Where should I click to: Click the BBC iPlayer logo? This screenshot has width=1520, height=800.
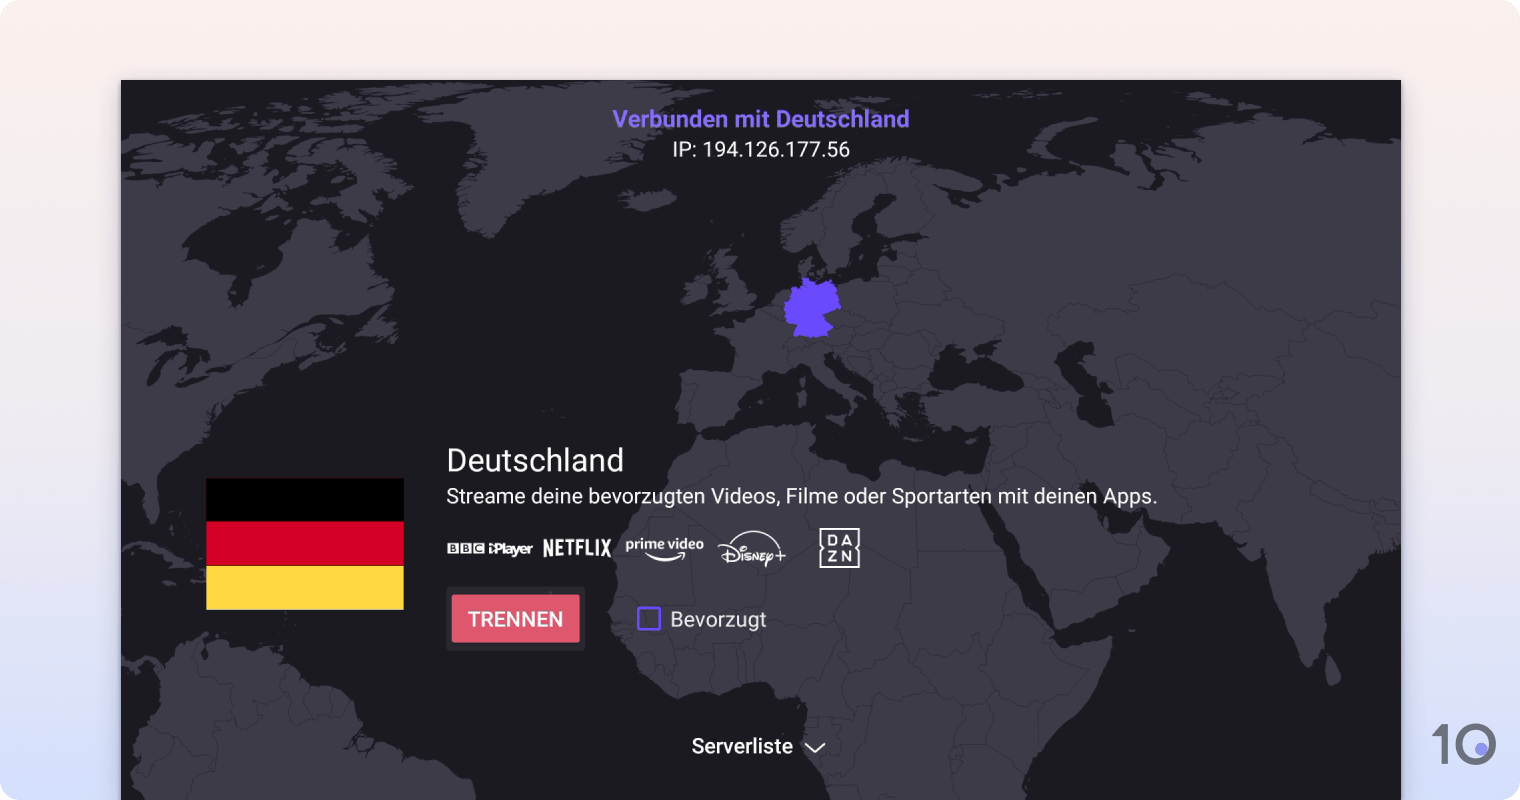pos(489,547)
